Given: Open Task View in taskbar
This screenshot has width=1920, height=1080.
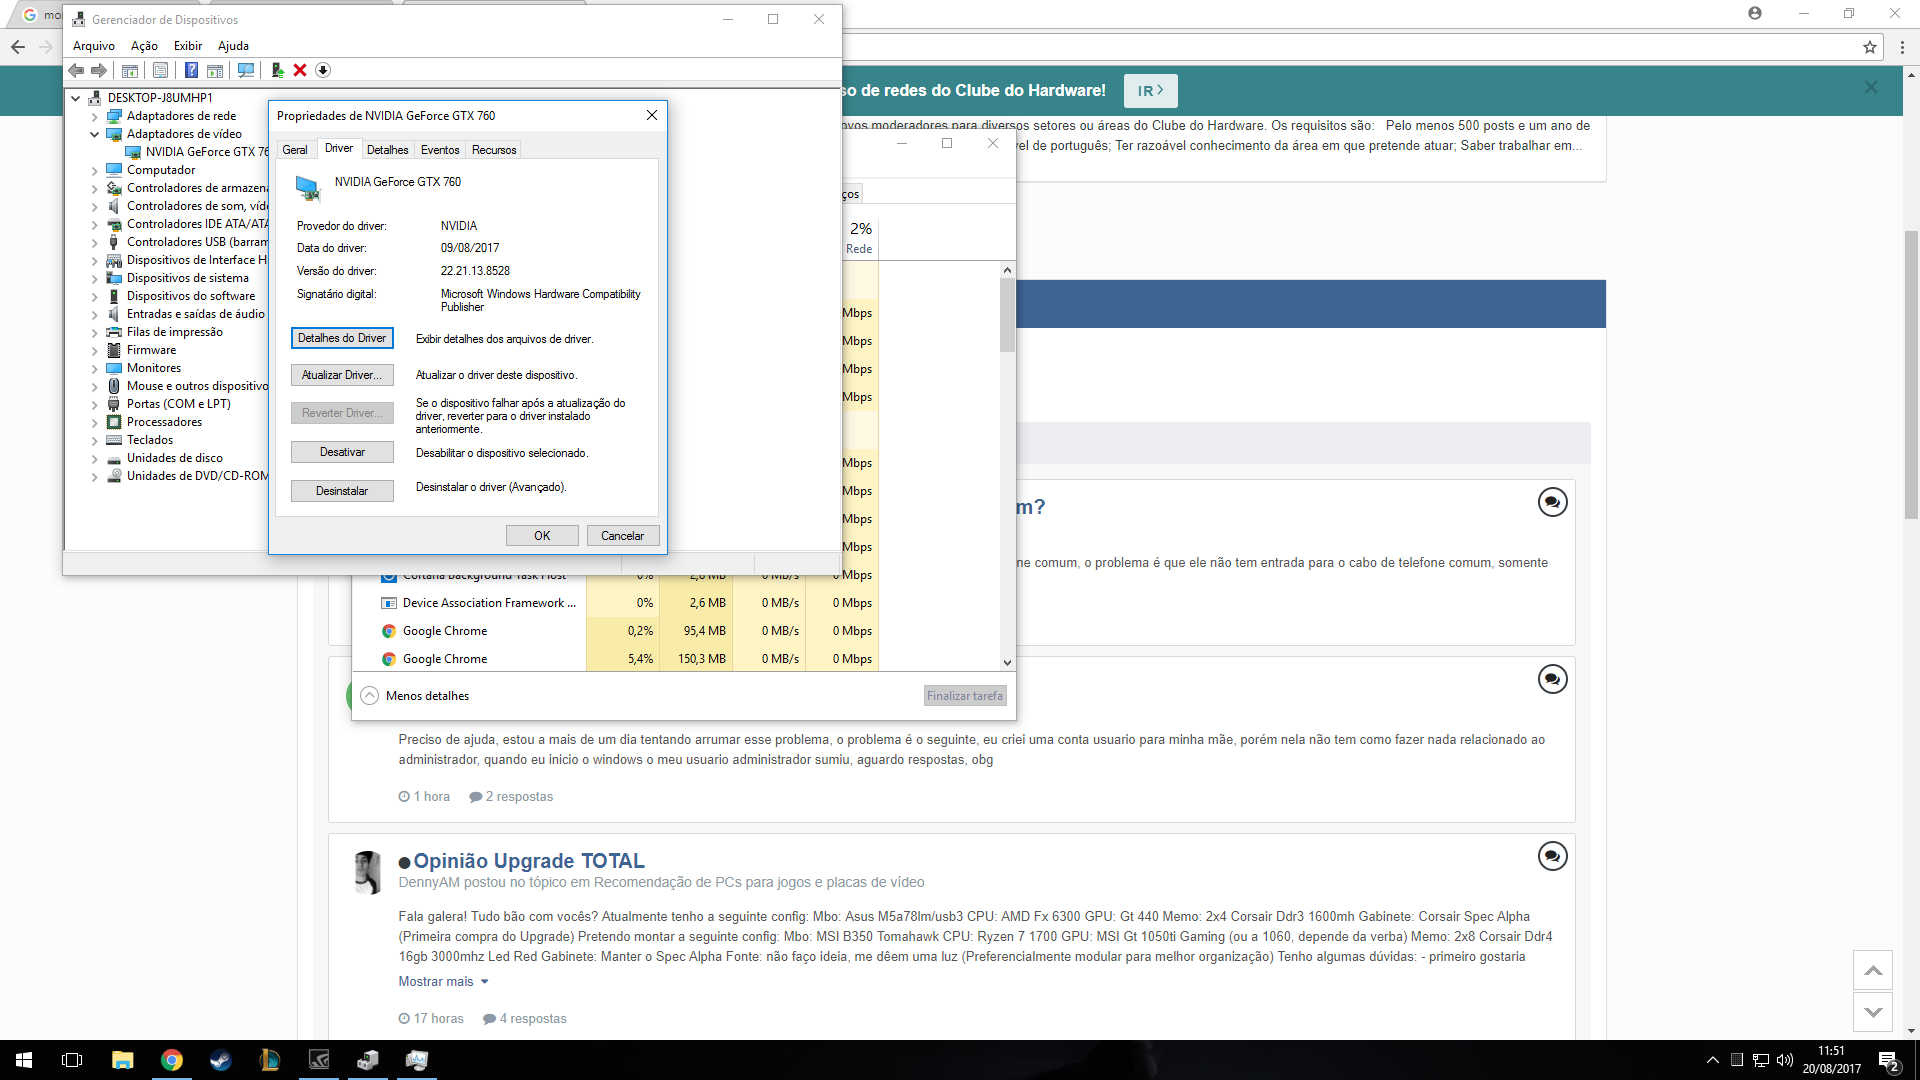Looking at the screenshot, I should [72, 1060].
